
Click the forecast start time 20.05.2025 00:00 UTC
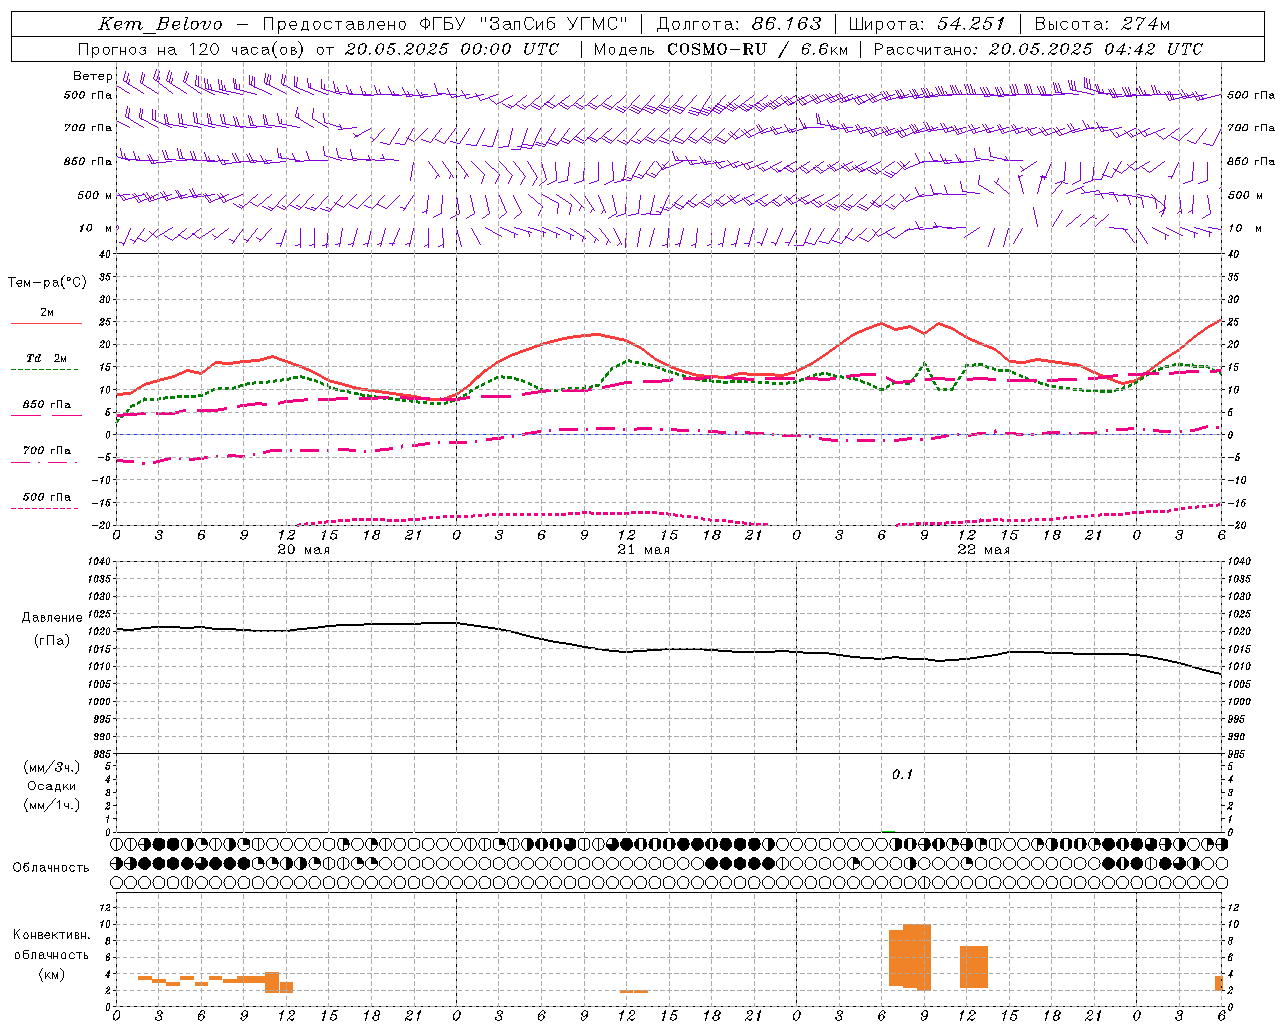[451, 48]
